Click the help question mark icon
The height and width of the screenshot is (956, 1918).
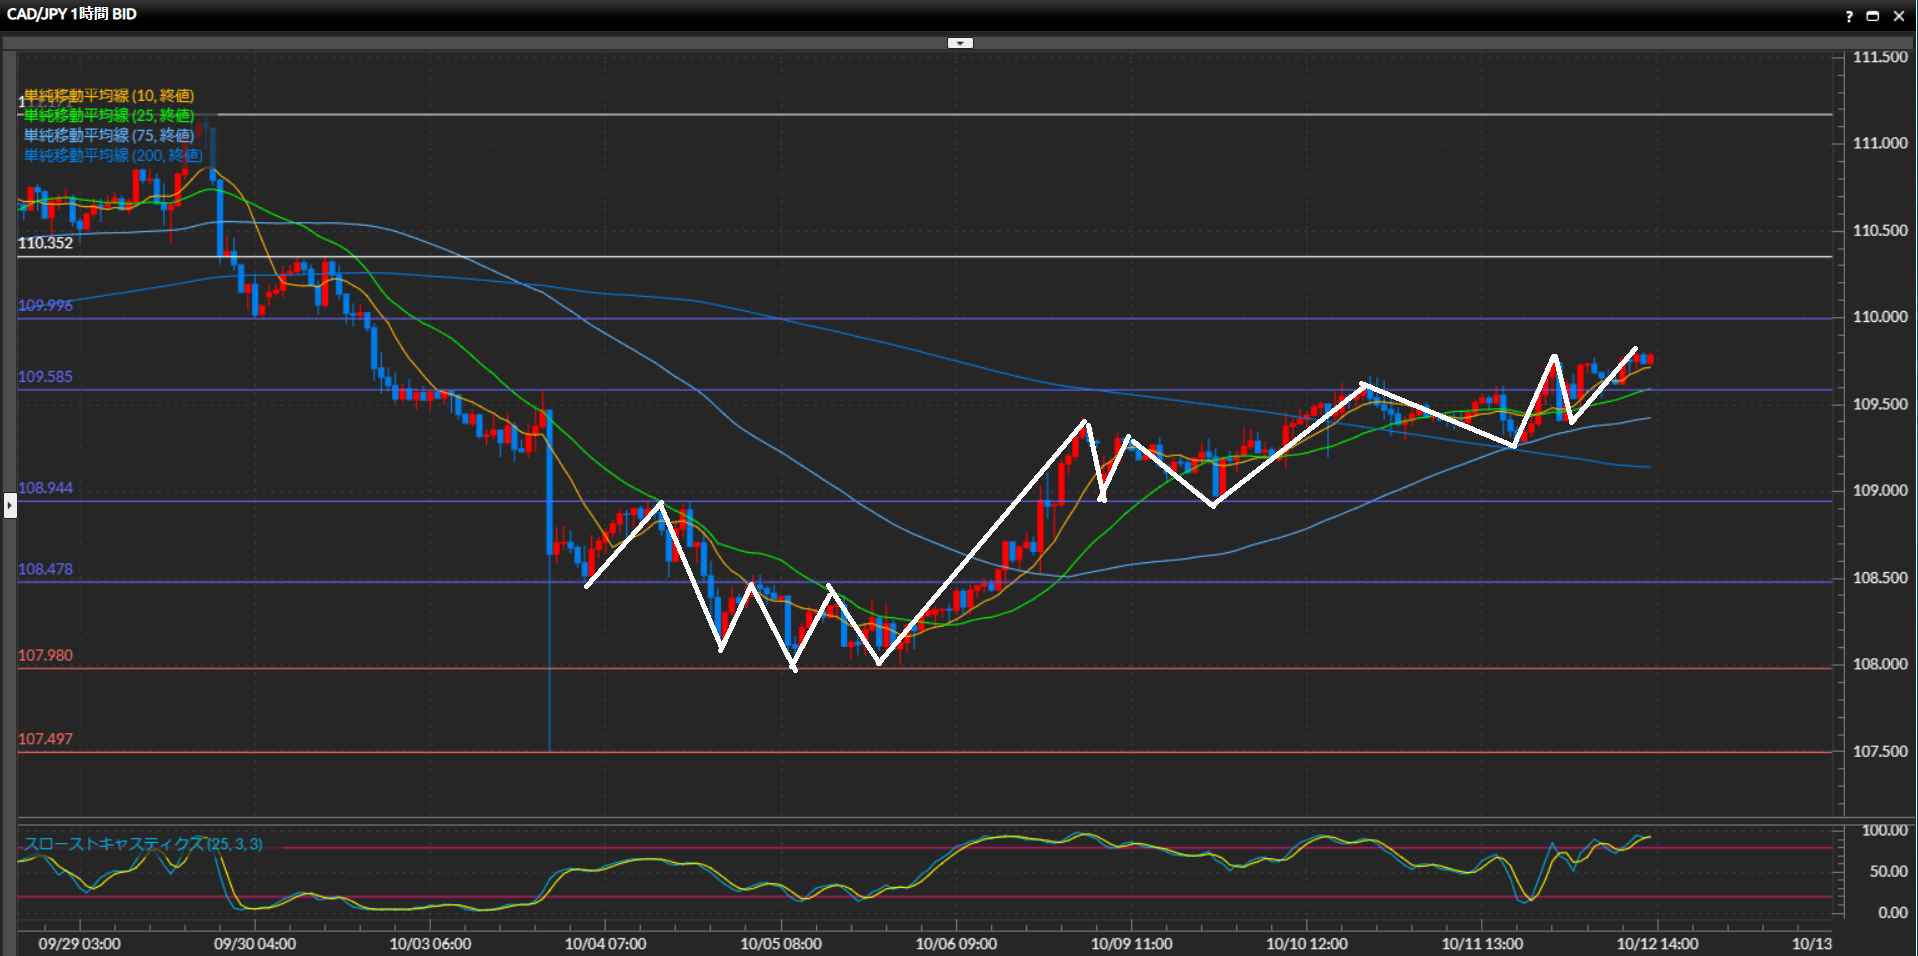point(1849,16)
